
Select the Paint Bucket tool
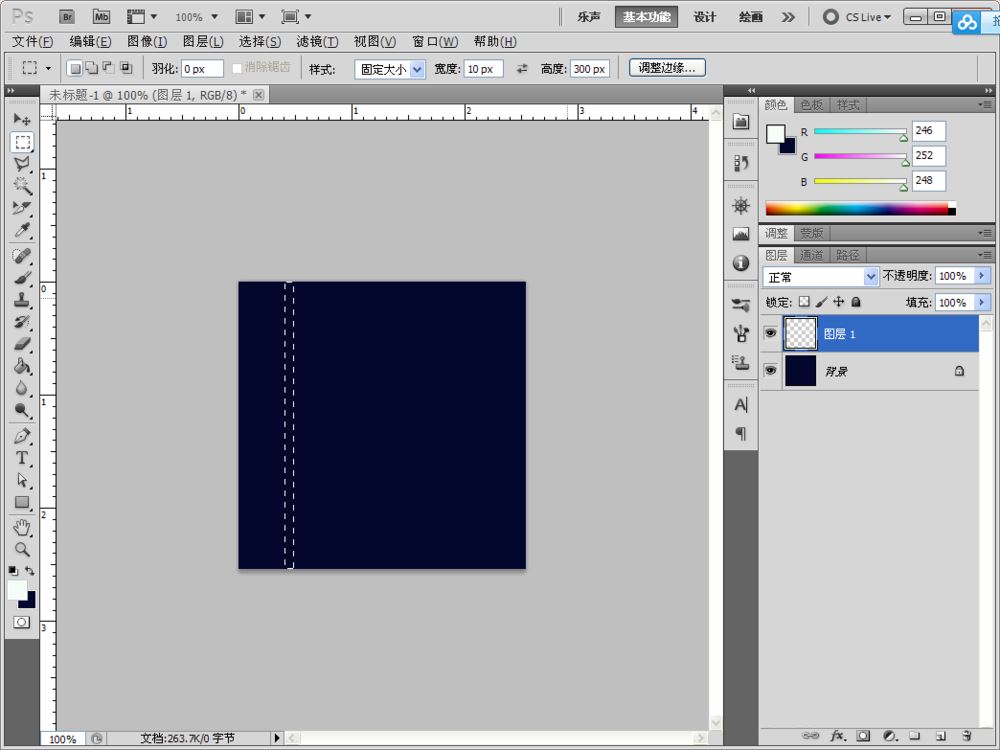point(22,366)
